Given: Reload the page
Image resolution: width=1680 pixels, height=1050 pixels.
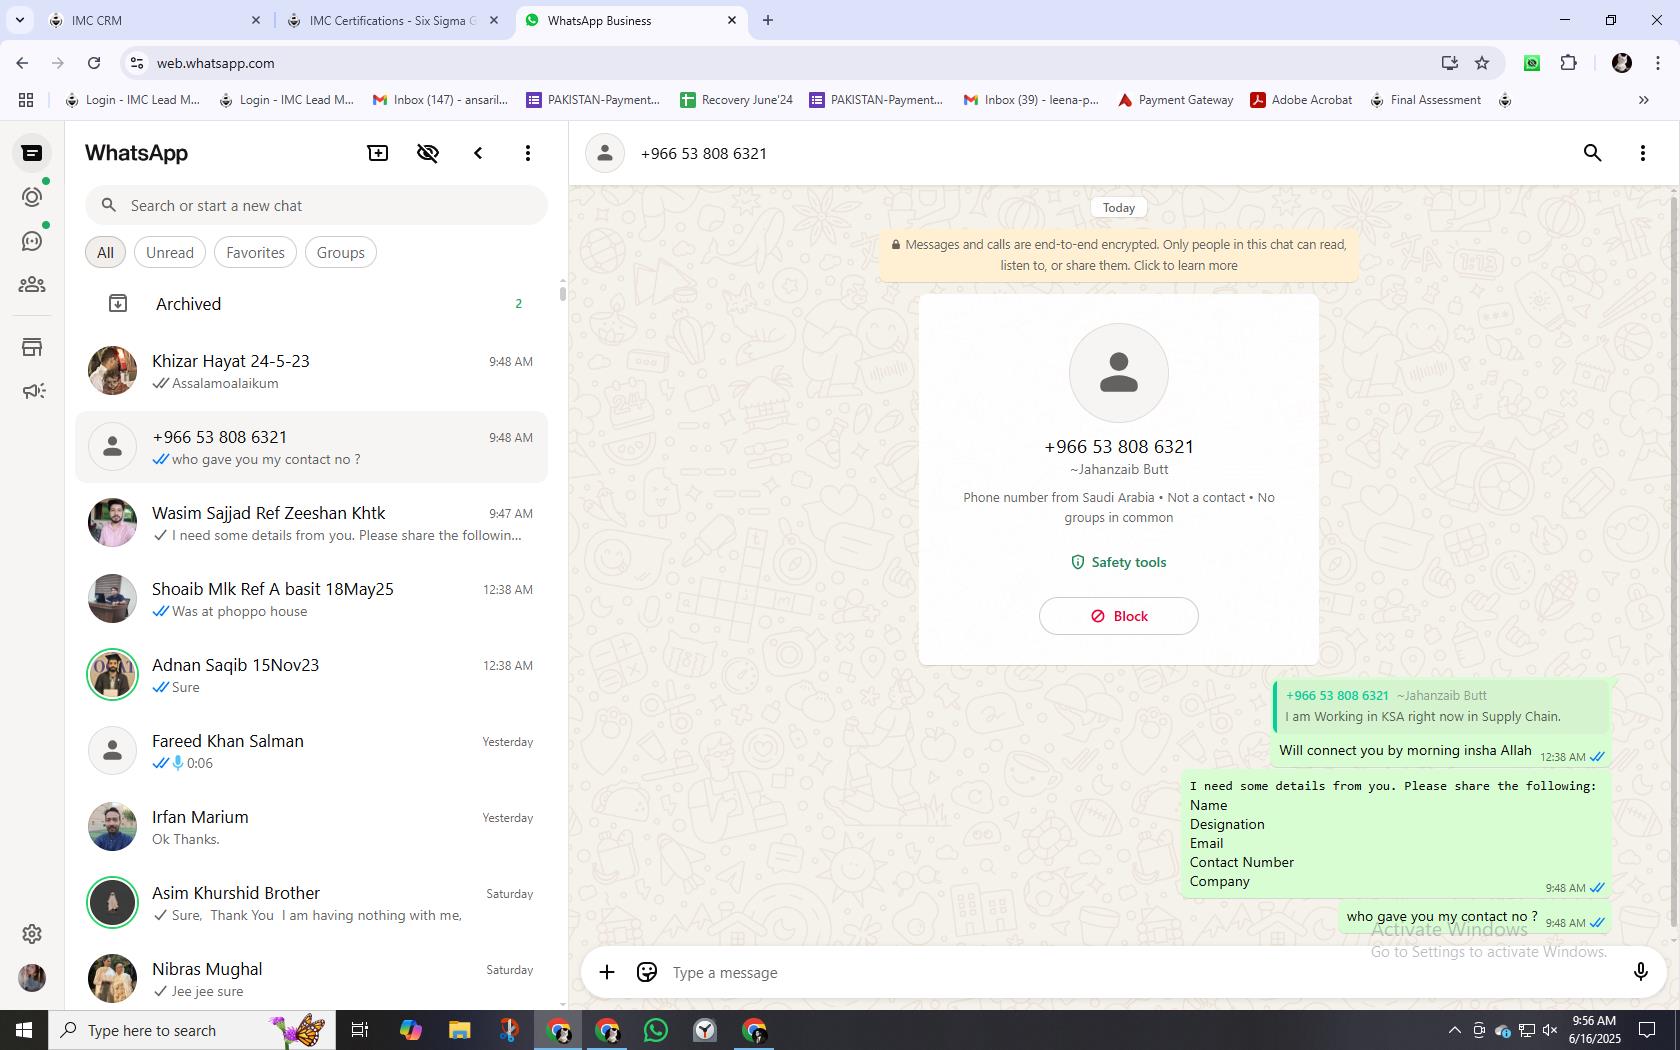Looking at the screenshot, I should pos(94,63).
